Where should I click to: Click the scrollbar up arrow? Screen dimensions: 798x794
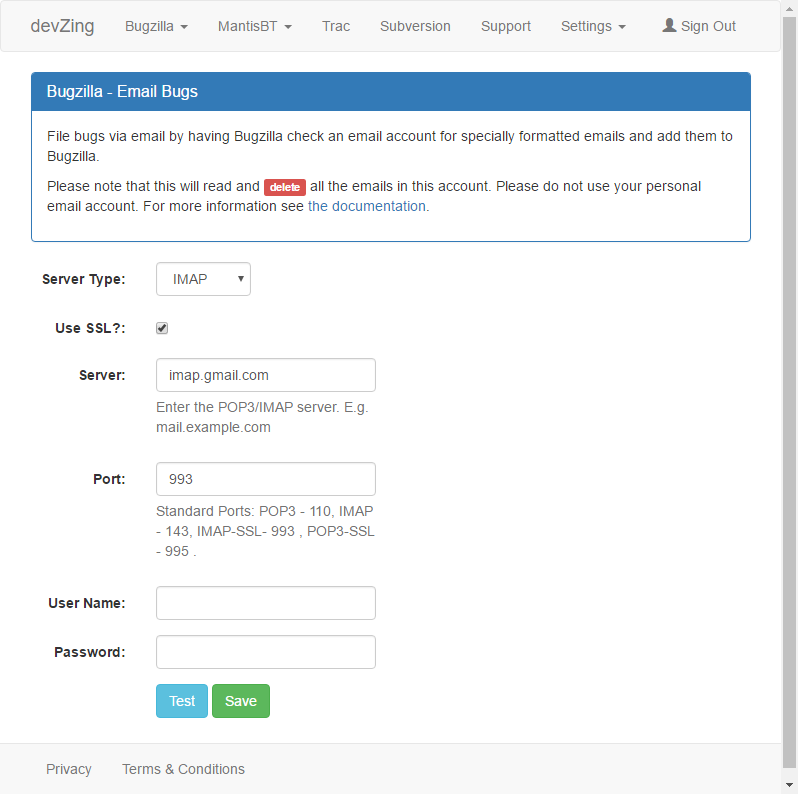(789, 9)
